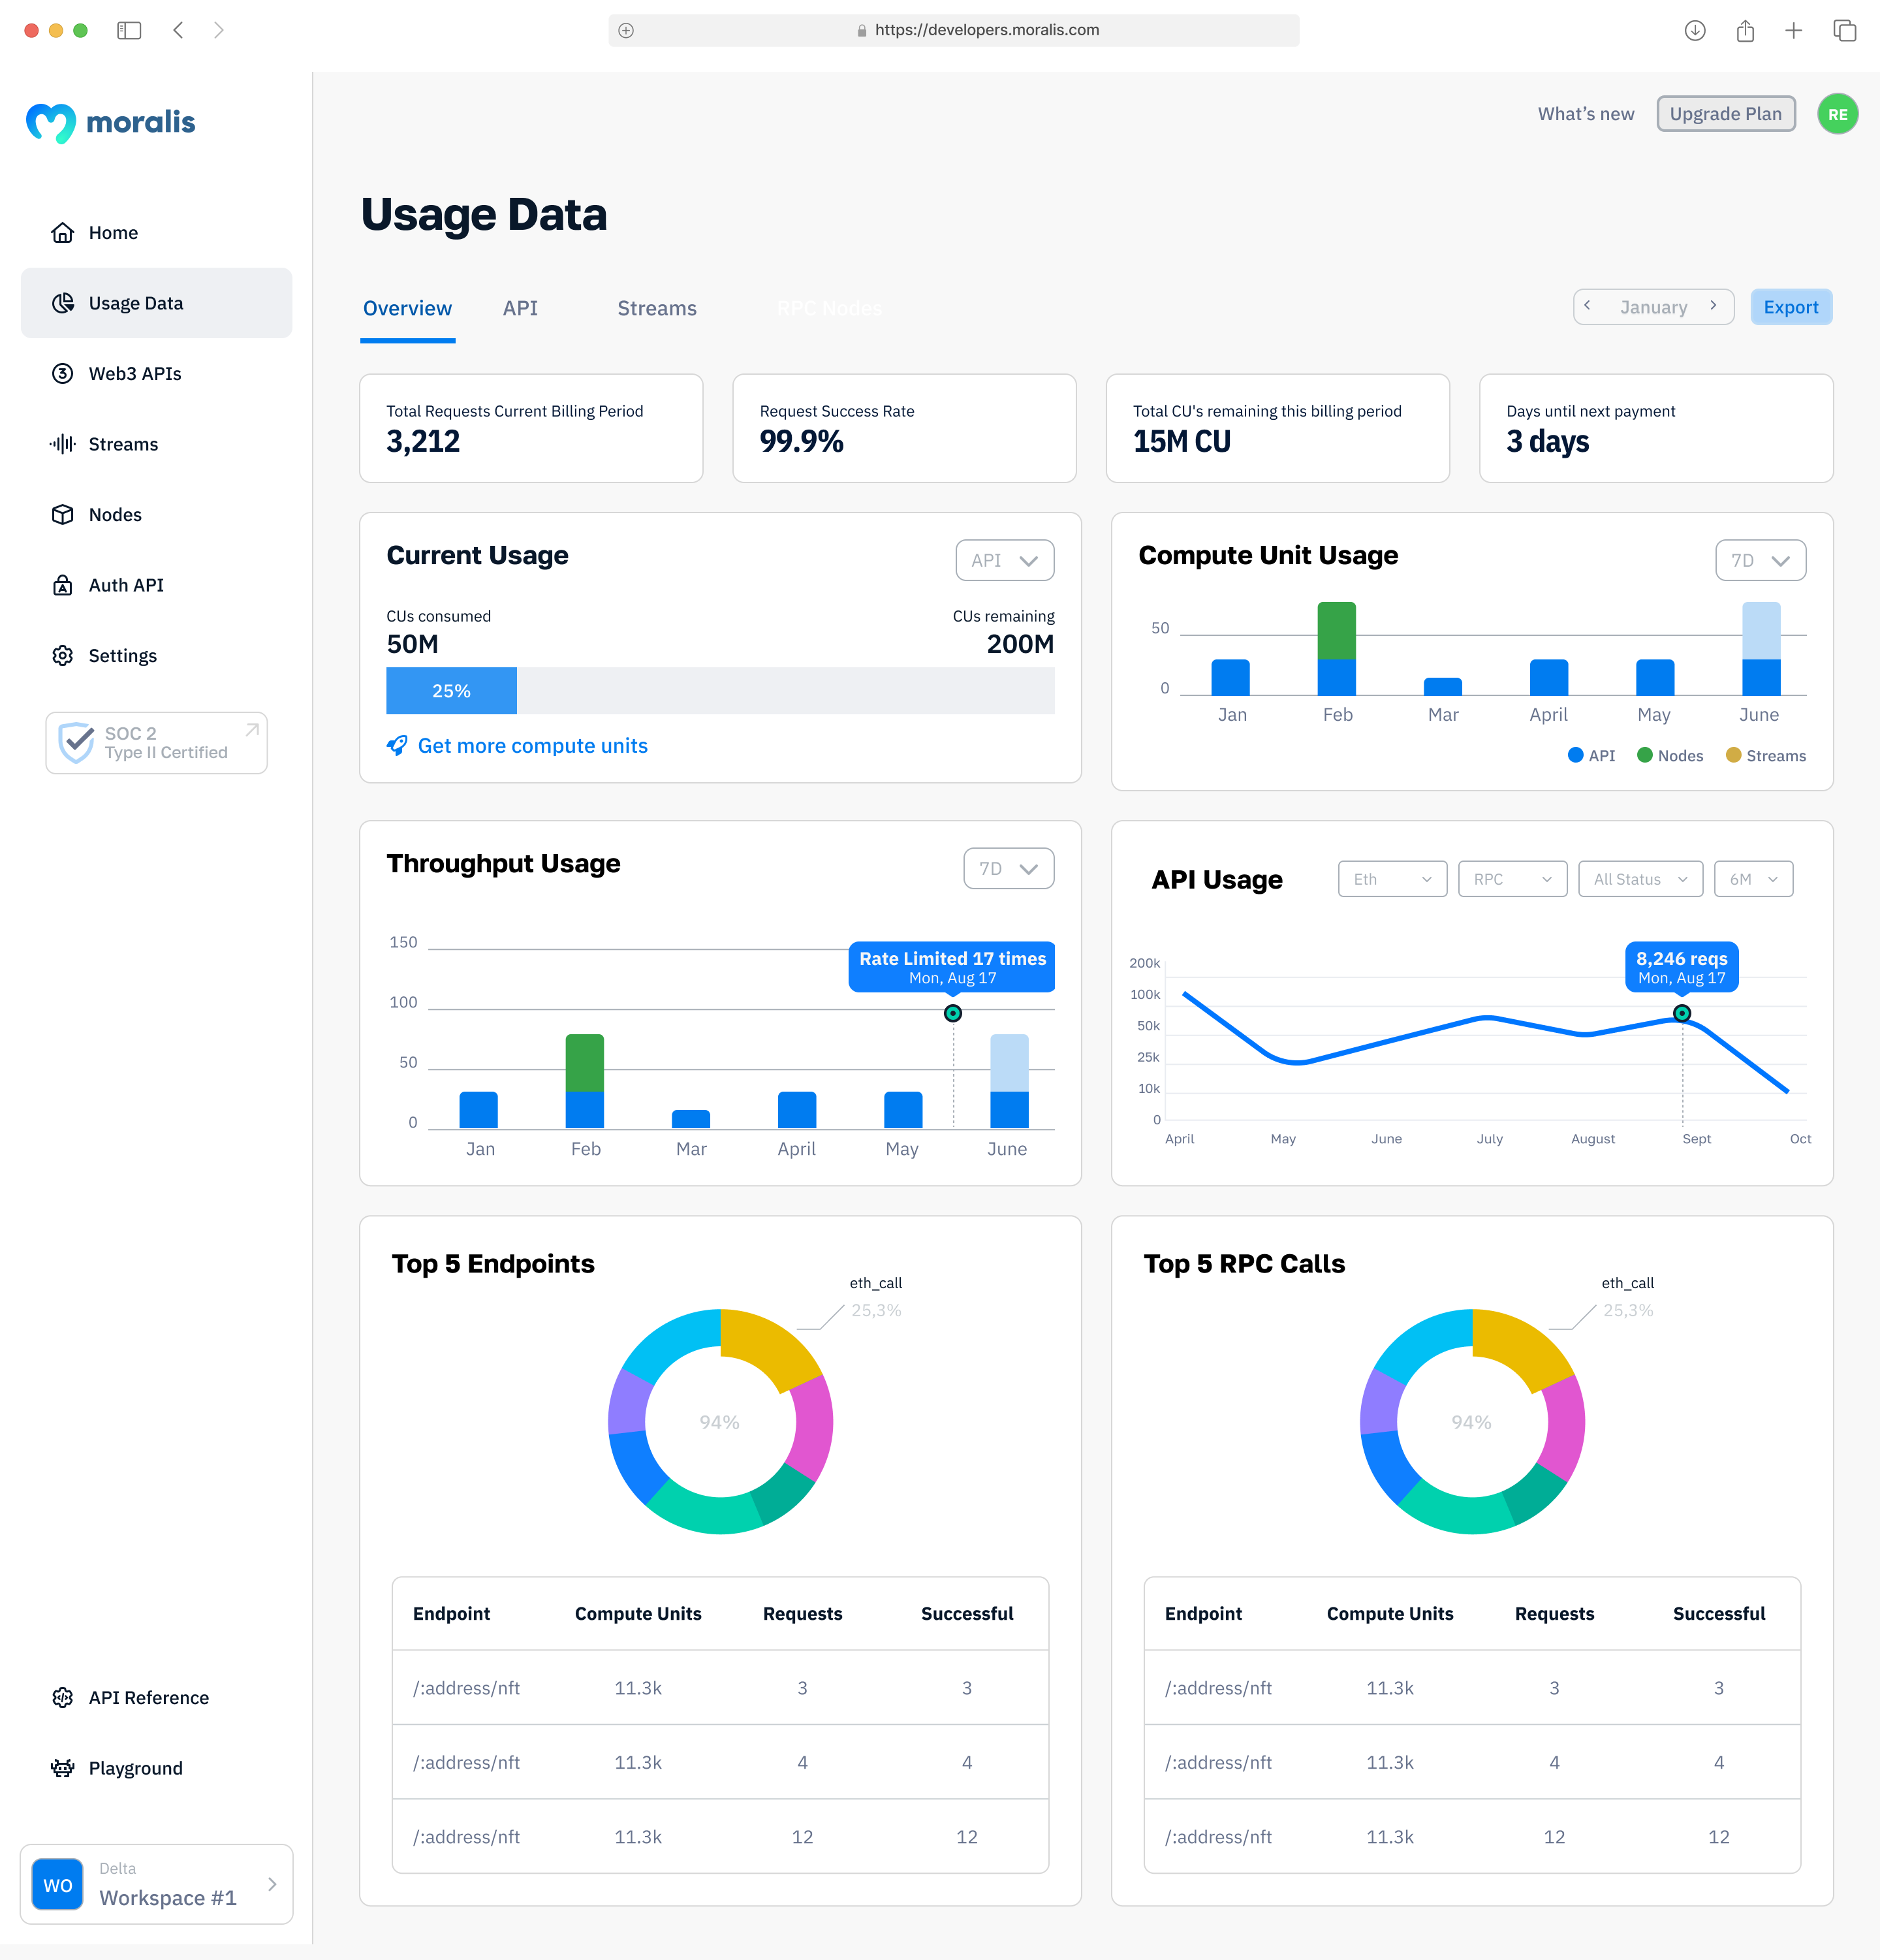
Task: Open the RPC Nodes tab
Action: click(829, 308)
